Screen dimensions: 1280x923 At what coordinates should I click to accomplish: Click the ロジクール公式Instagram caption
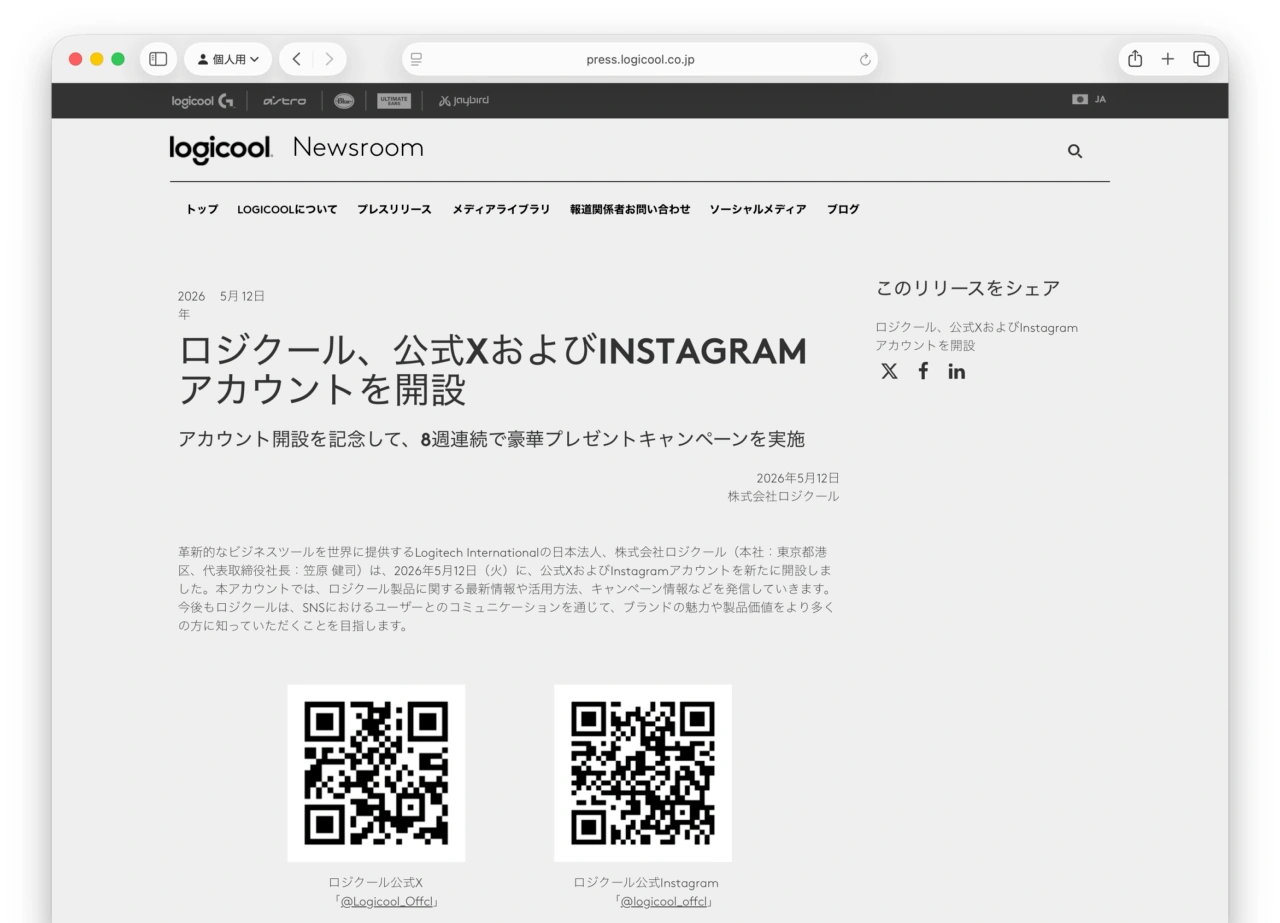pyautogui.click(x=646, y=883)
